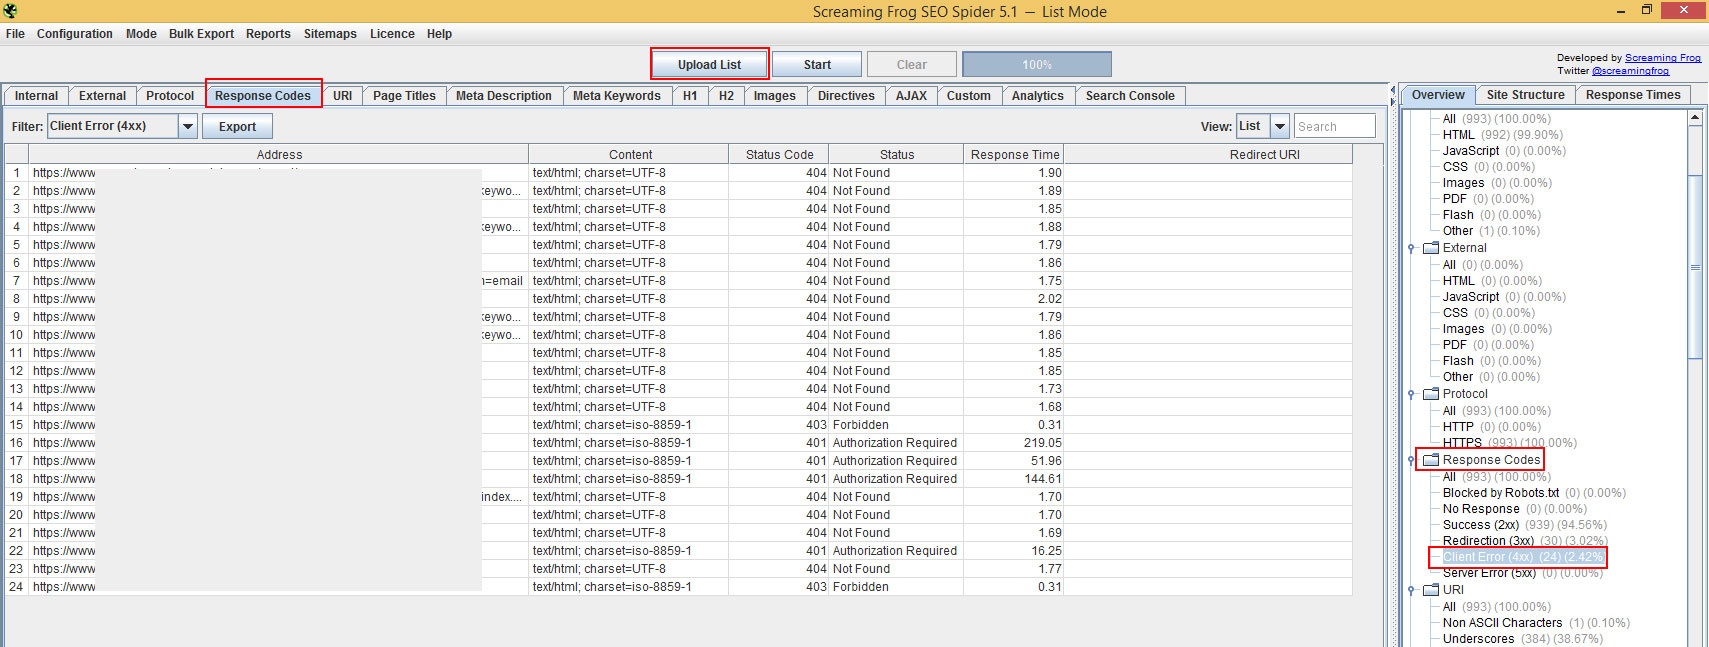Click the Protocol folder icon in Overview tree
Image resolution: width=1709 pixels, height=647 pixels.
[1431, 394]
